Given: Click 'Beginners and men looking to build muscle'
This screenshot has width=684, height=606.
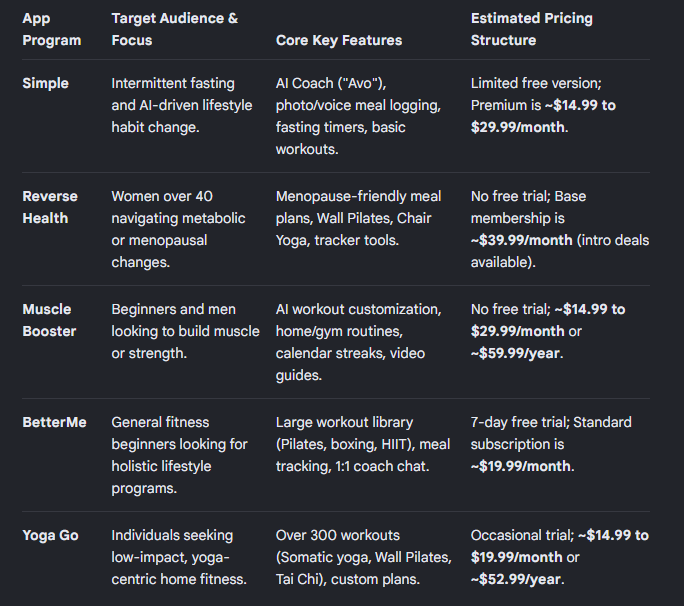Looking at the screenshot, I should tap(185, 331).
